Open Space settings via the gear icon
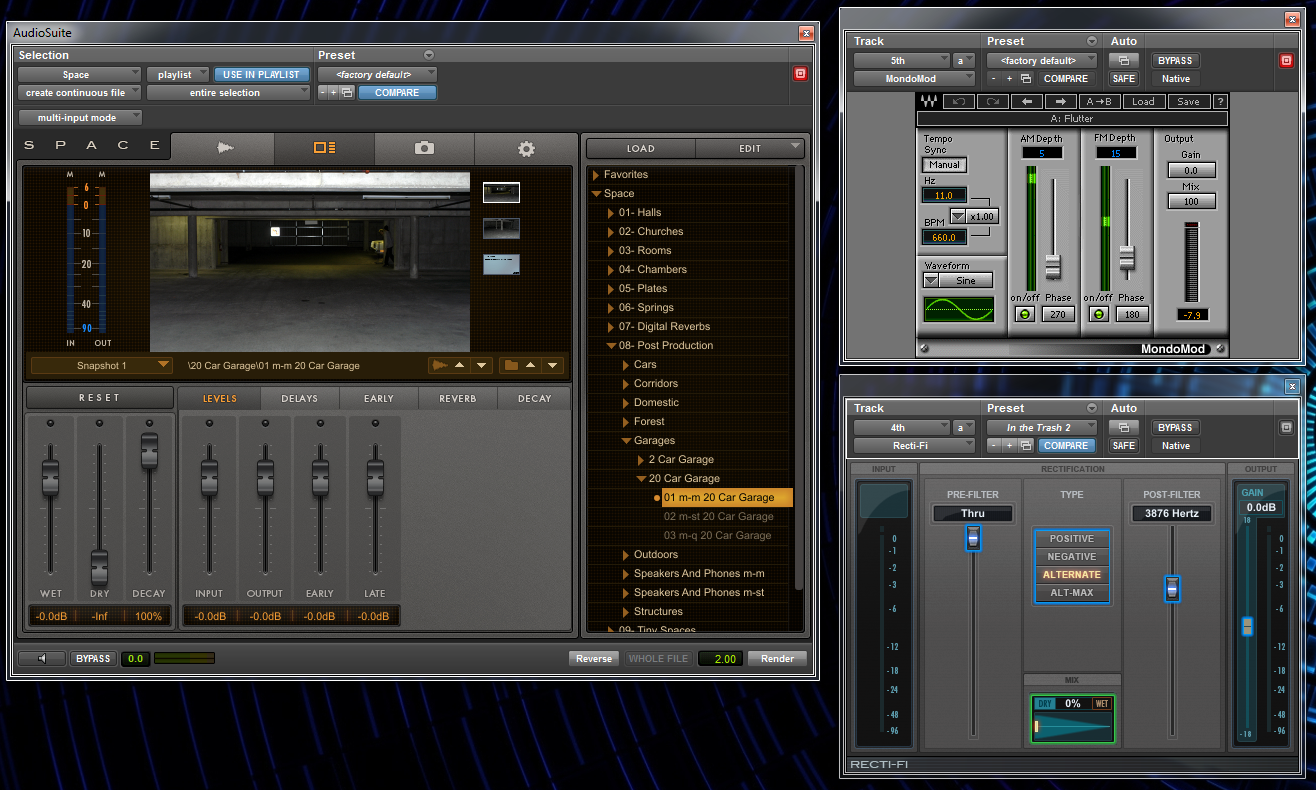The height and width of the screenshot is (790, 1316). pos(526,148)
